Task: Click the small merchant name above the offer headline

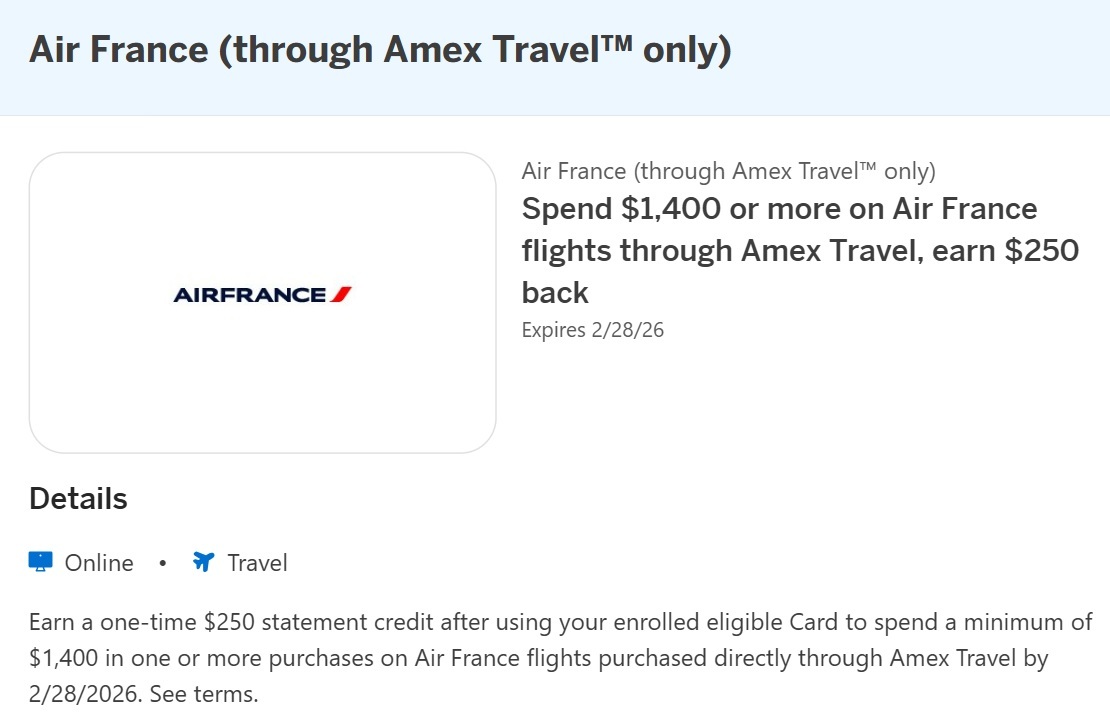Action: pos(728,171)
